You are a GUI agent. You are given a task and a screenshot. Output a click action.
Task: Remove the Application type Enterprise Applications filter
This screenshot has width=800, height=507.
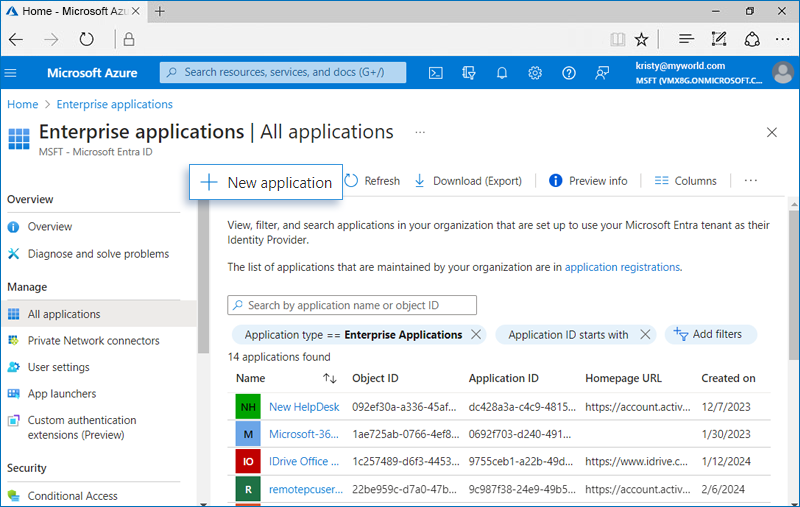point(476,335)
